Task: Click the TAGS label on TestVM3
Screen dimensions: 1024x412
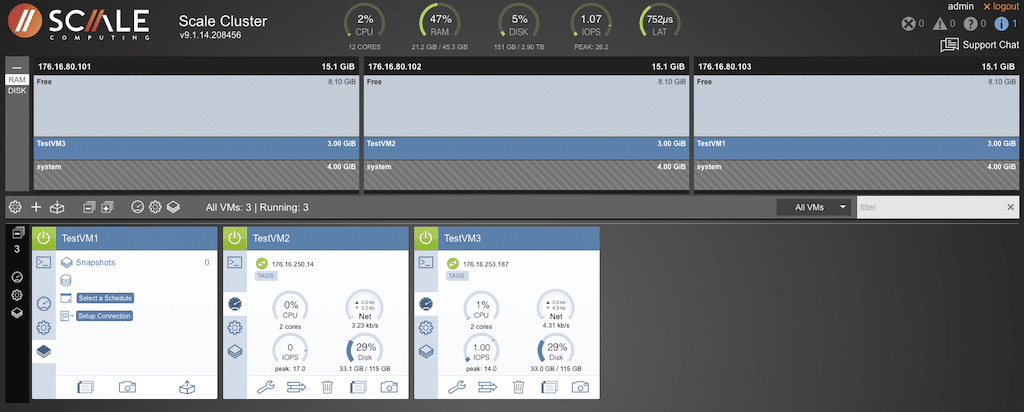Action: coord(456,276)
